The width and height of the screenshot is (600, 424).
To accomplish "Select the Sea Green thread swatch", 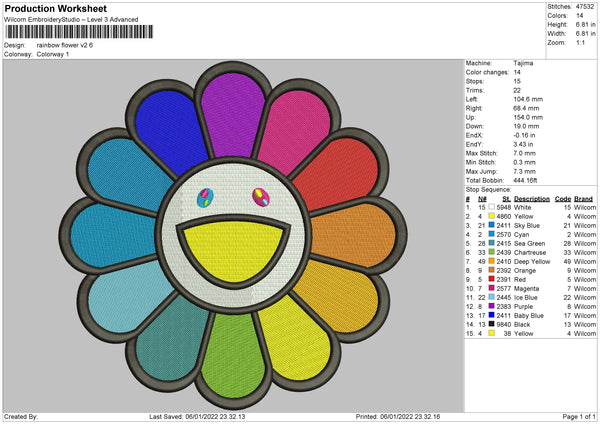I will (491, 243).
